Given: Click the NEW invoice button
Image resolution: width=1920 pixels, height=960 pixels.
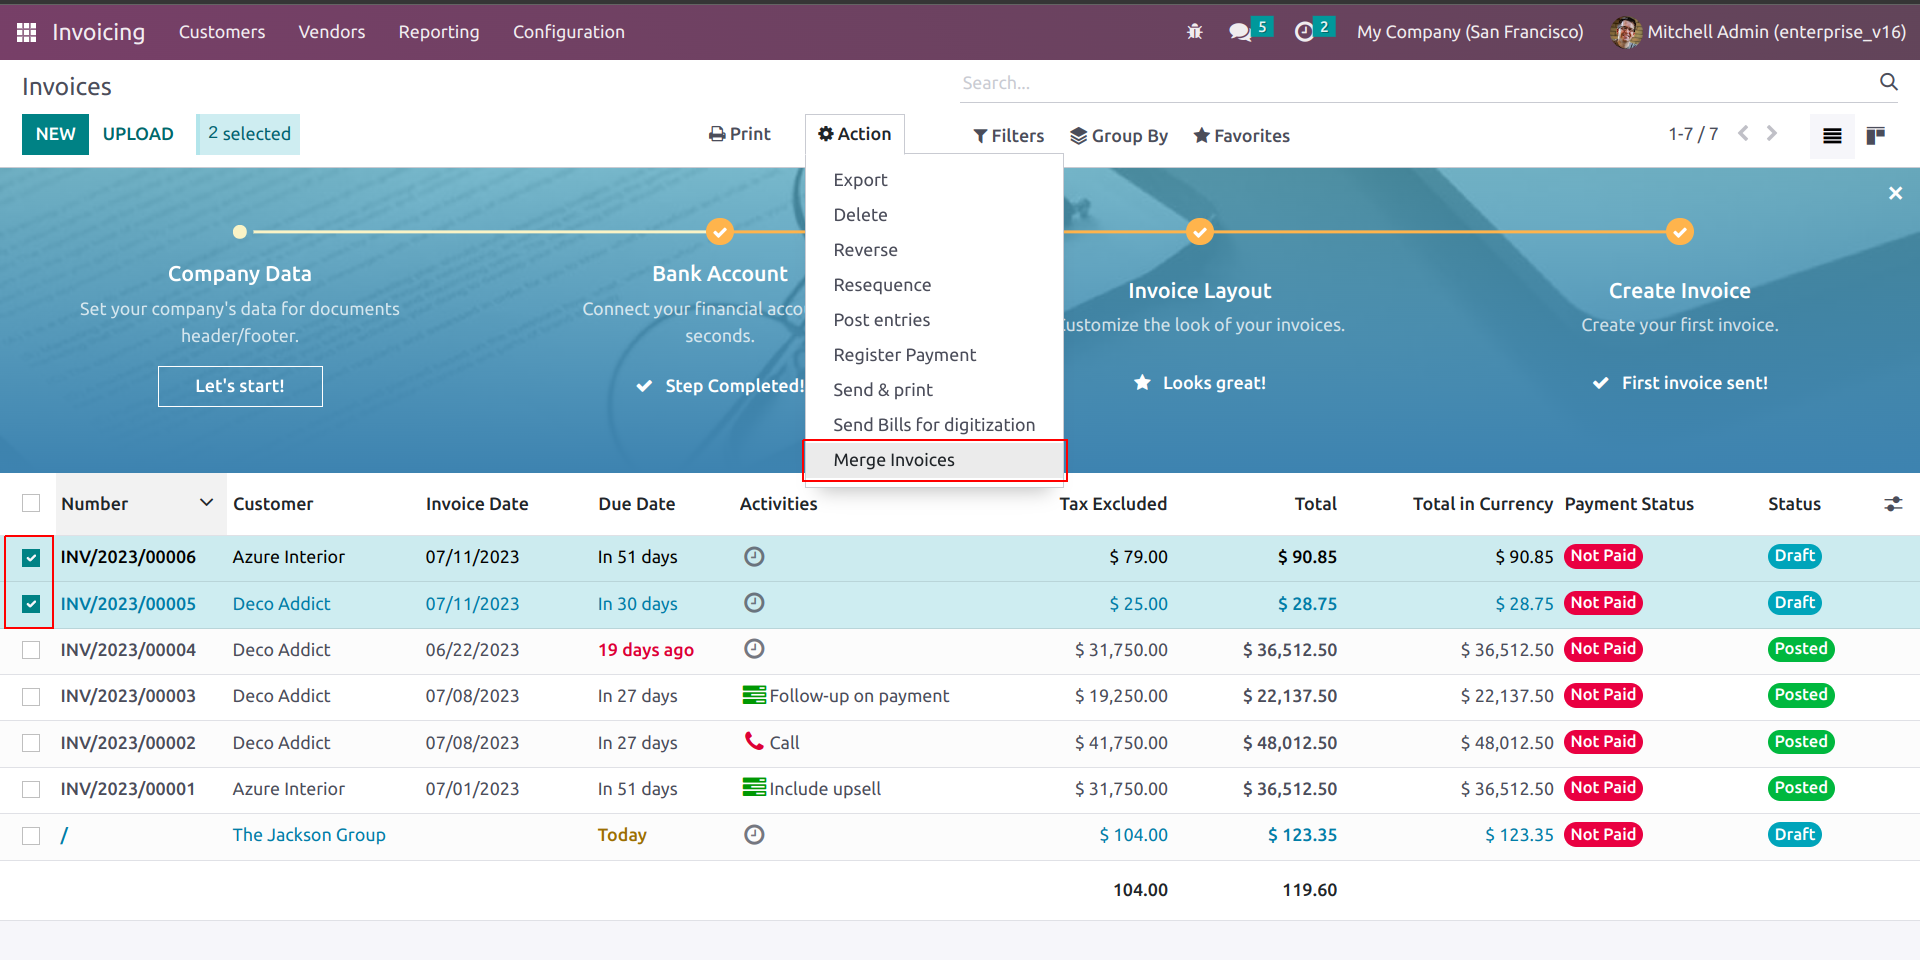Looking at the screenshot, I should (x=55, y=134).
